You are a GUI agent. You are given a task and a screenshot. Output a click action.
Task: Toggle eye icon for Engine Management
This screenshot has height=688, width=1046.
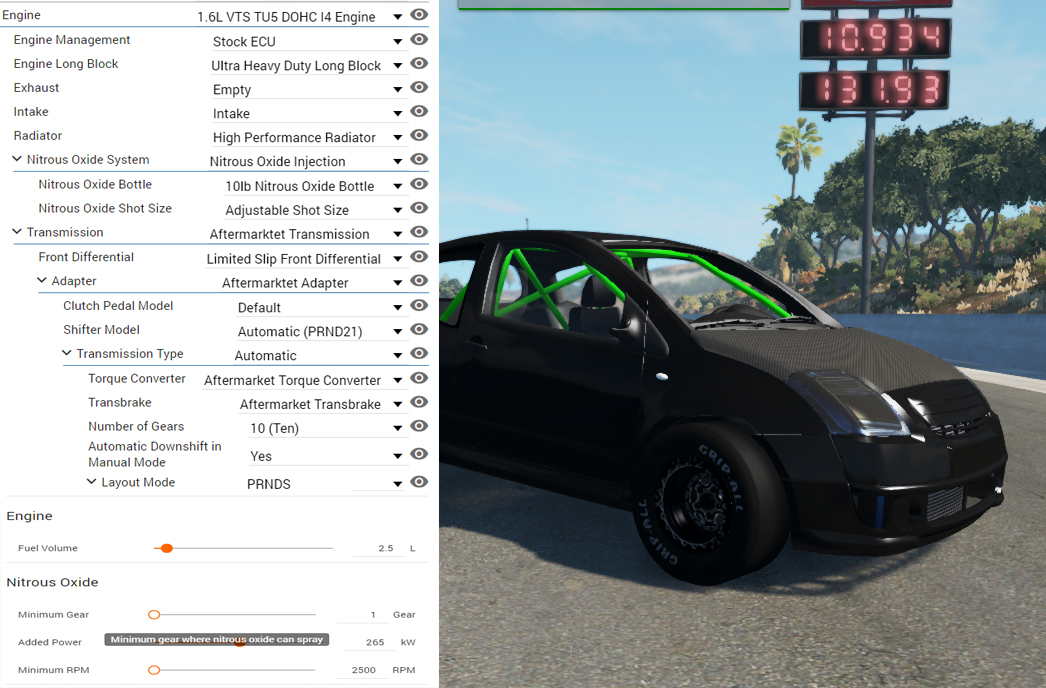coord(419,39)
